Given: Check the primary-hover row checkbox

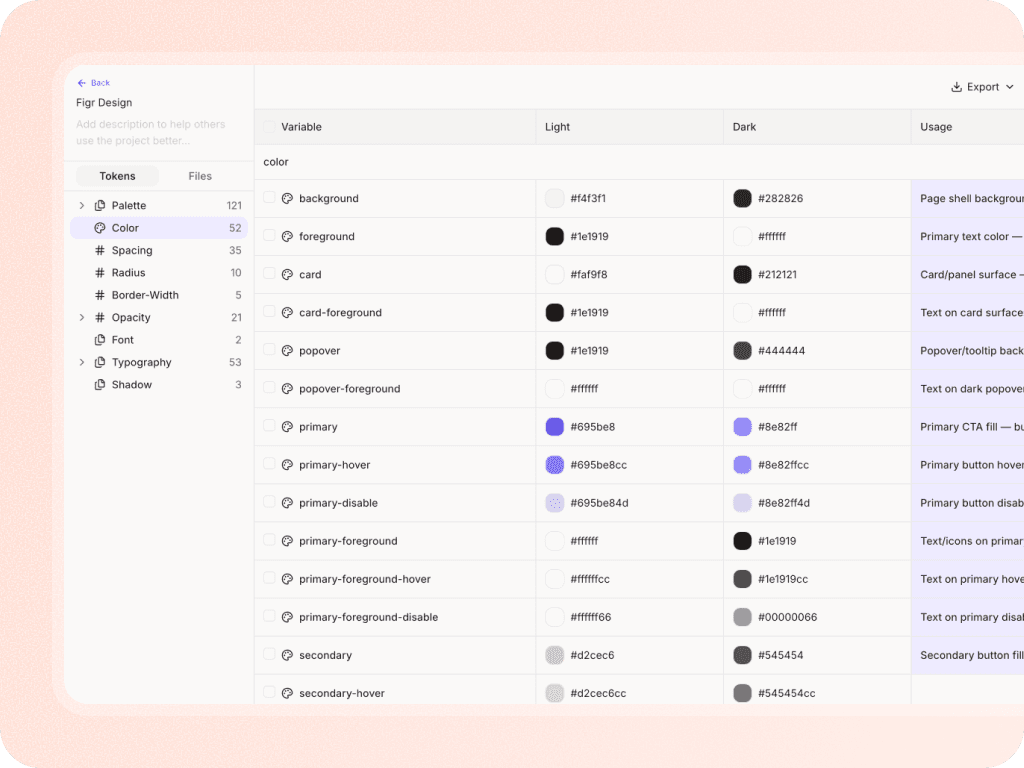Looking at the screenshot, I should (269, 464).
